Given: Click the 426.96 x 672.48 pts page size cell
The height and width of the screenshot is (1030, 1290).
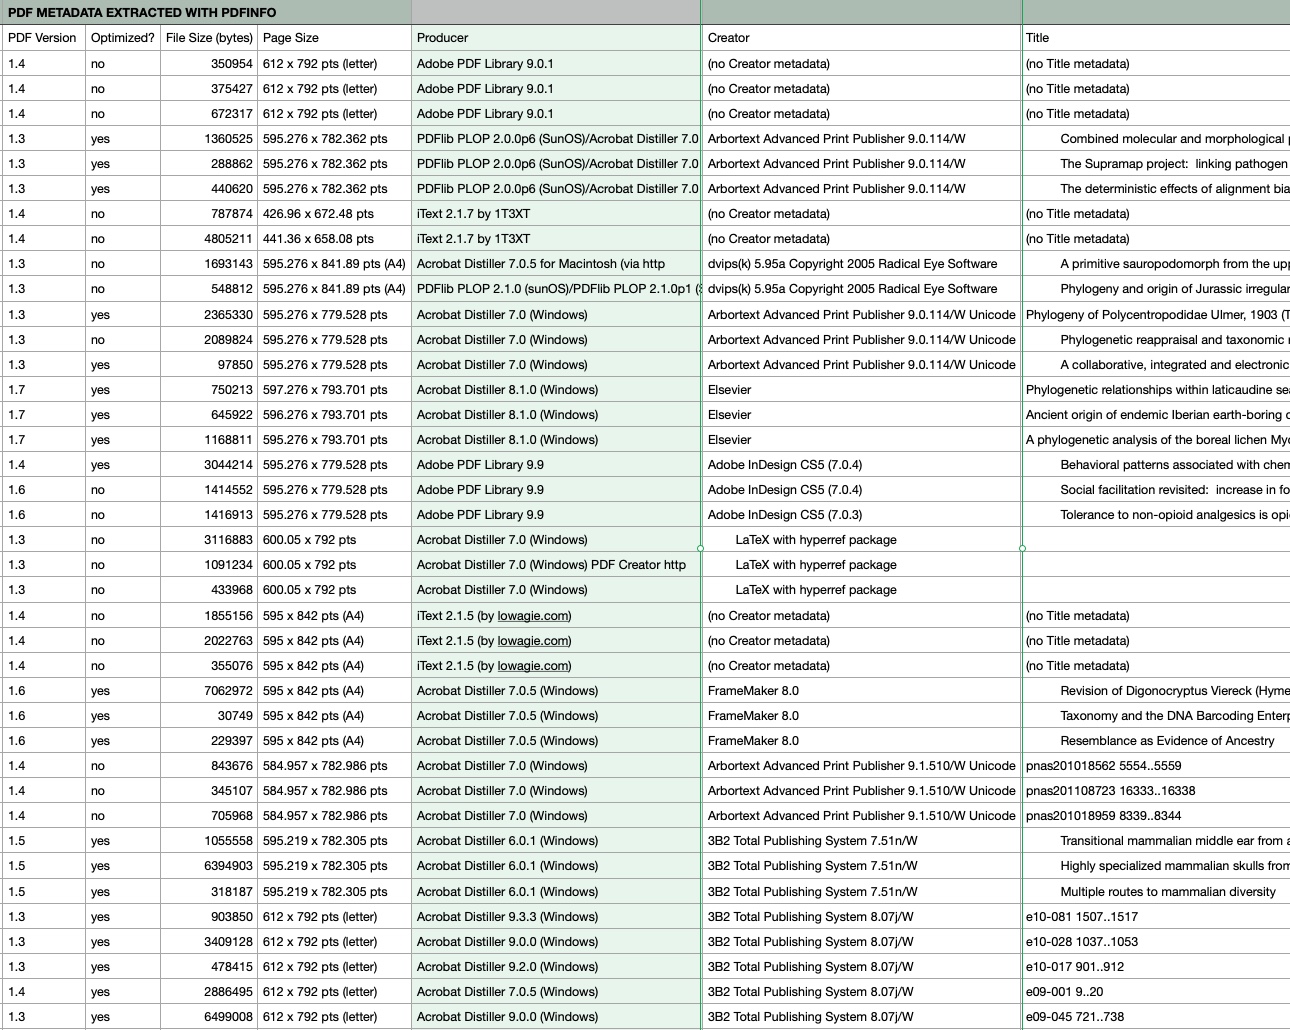Looking at the screenshot, I should [334, 214].
